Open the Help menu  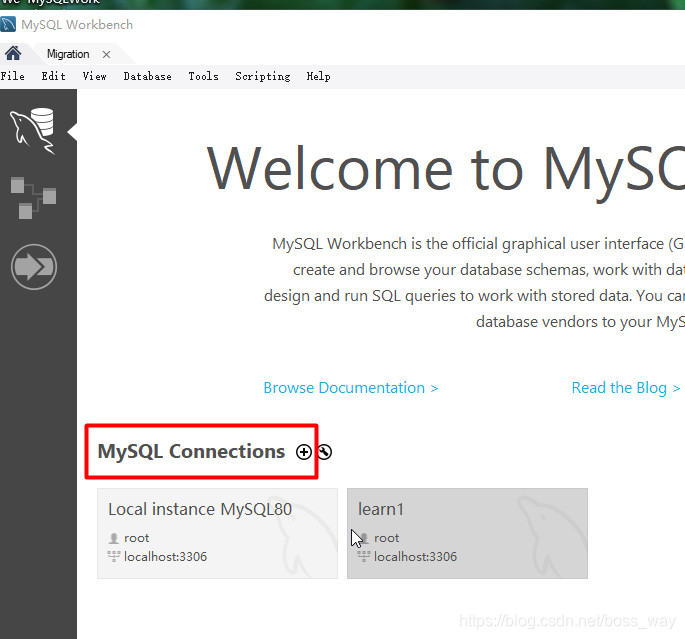pyautogui.click(x=318, y=76)
